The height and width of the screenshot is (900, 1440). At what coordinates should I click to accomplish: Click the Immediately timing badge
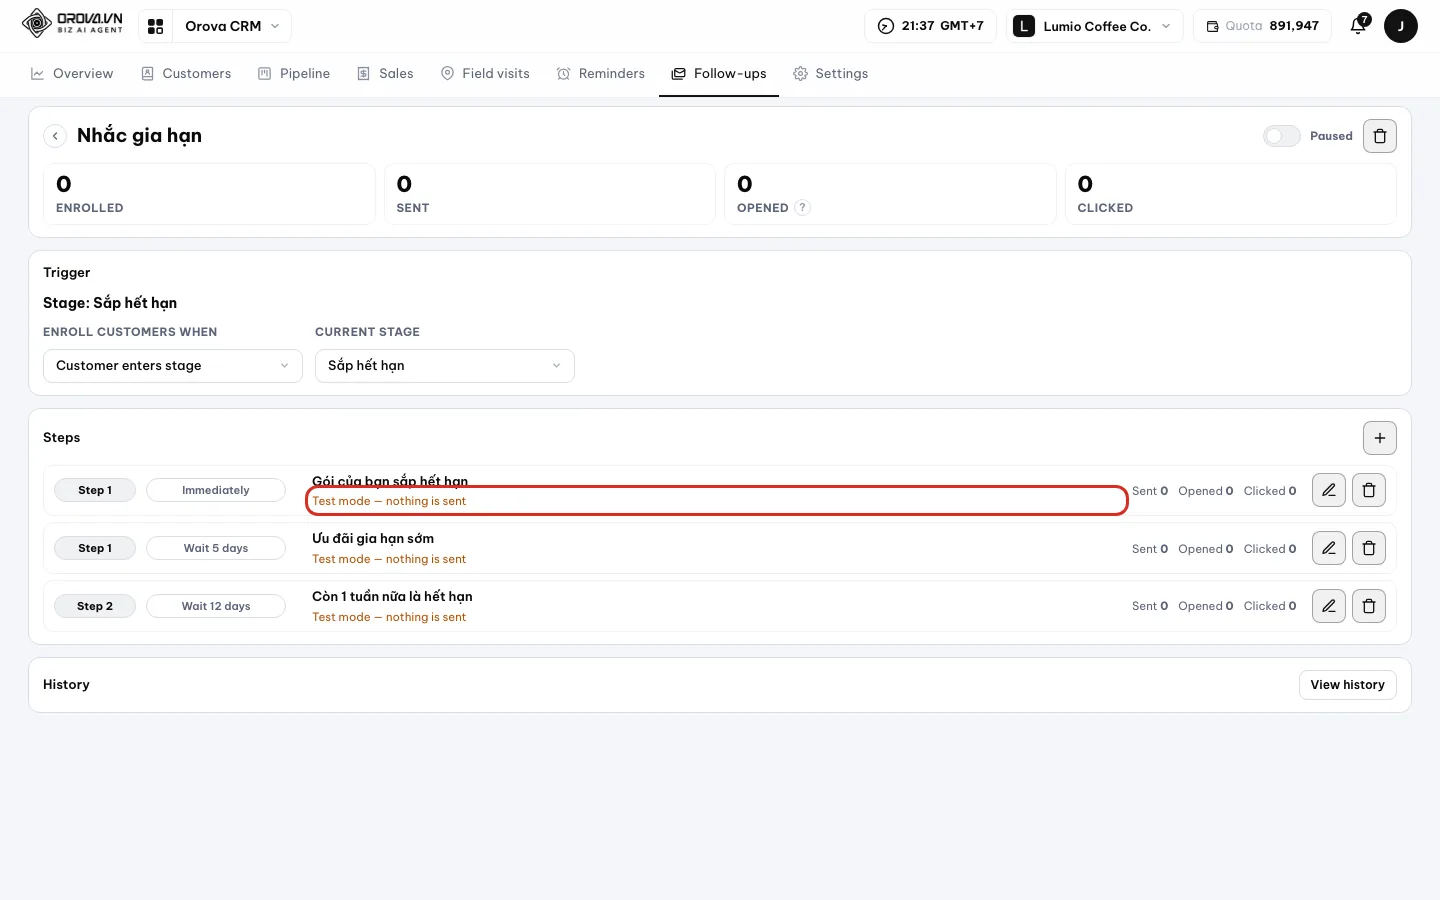(216, 490)
